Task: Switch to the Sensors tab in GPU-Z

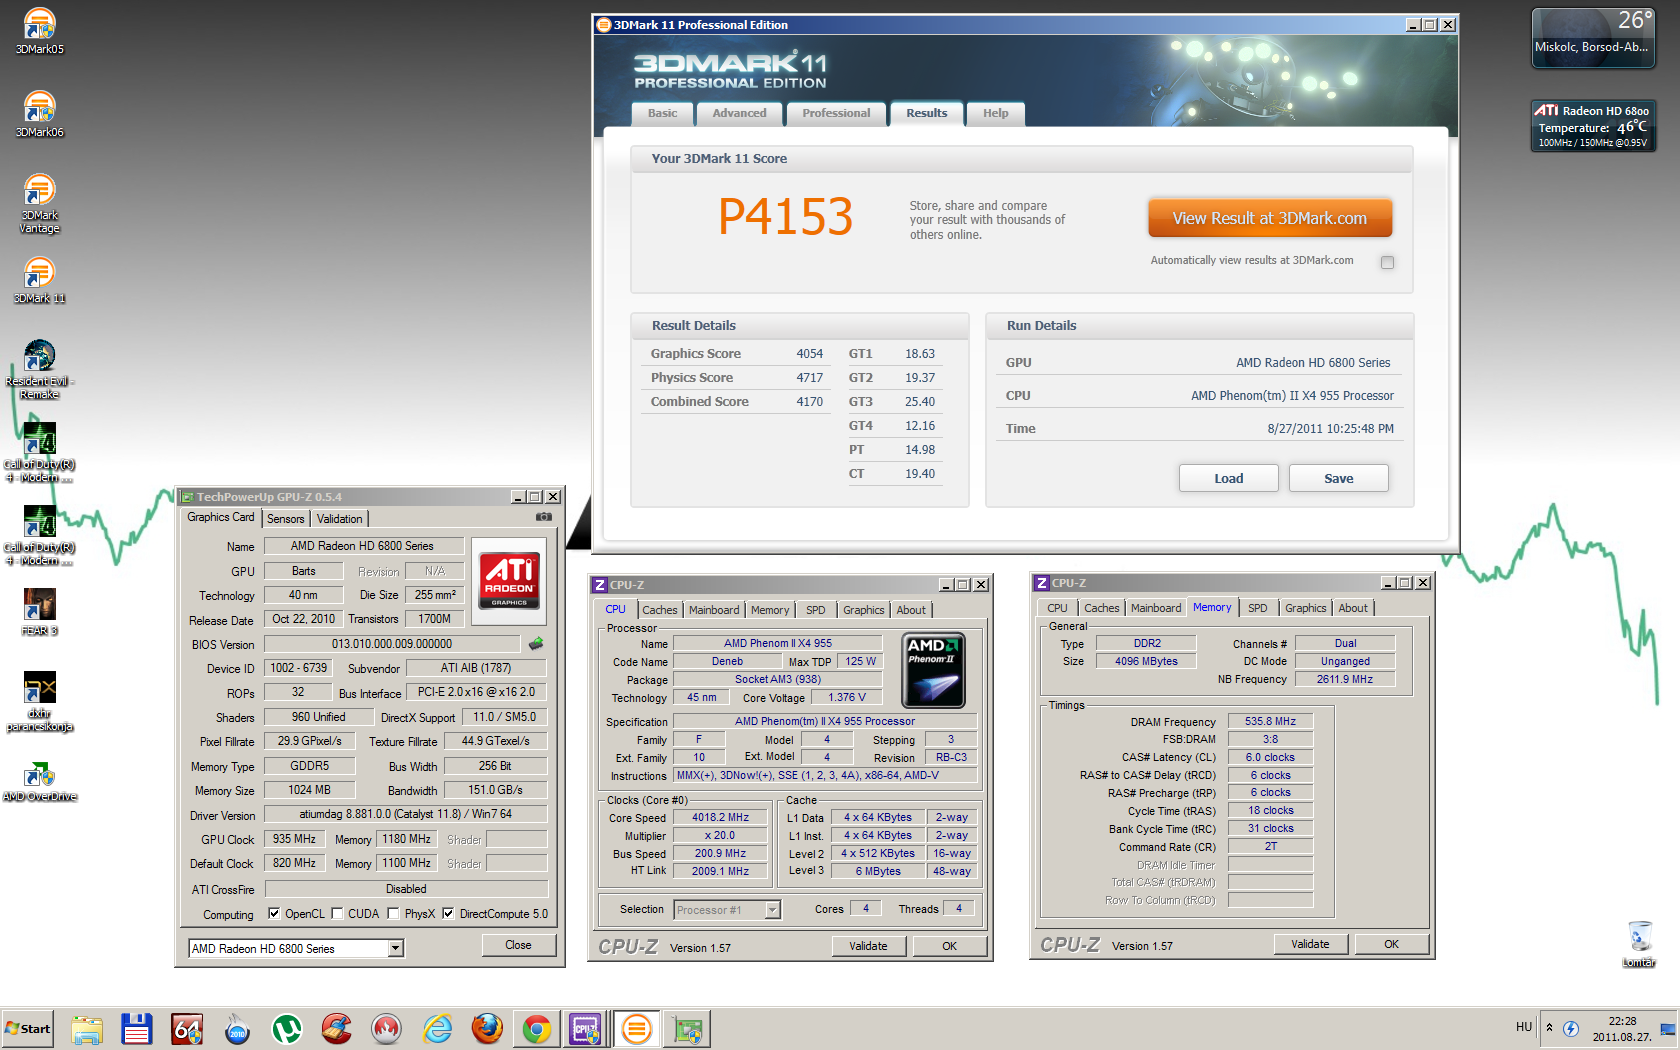Action: [286, 519]
